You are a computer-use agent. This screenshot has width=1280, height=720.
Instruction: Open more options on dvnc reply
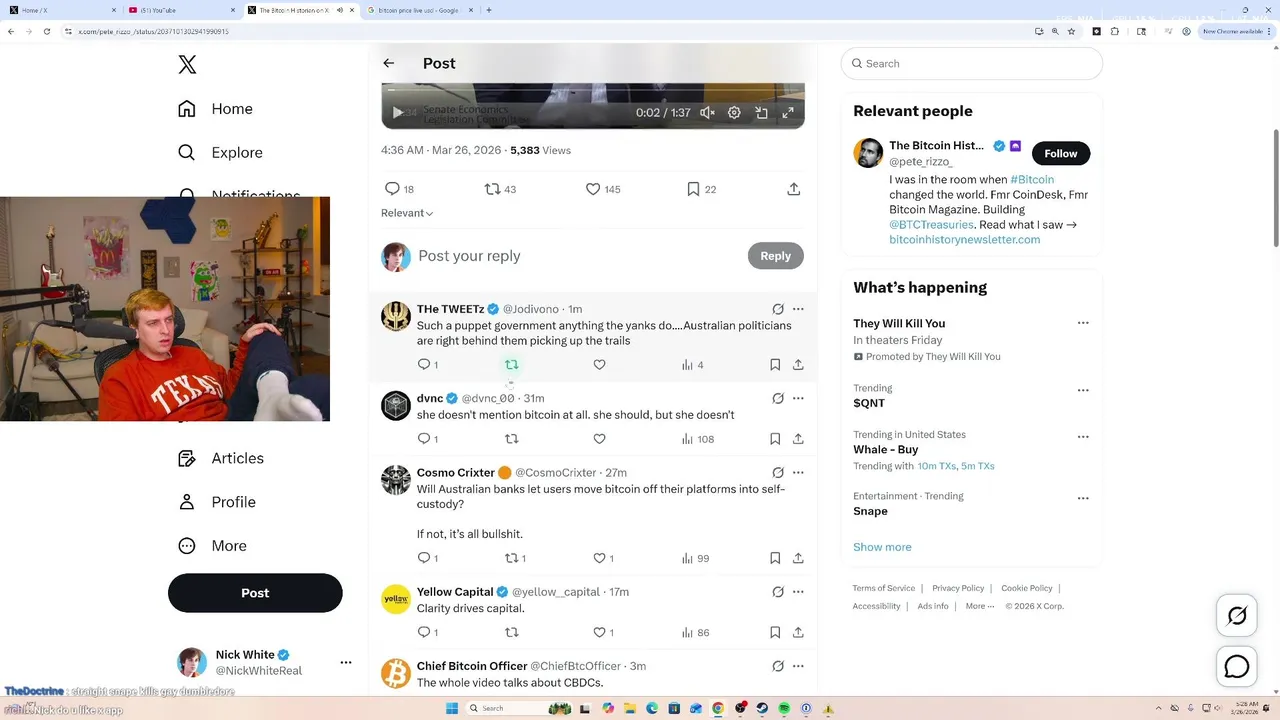click(798, 398)
